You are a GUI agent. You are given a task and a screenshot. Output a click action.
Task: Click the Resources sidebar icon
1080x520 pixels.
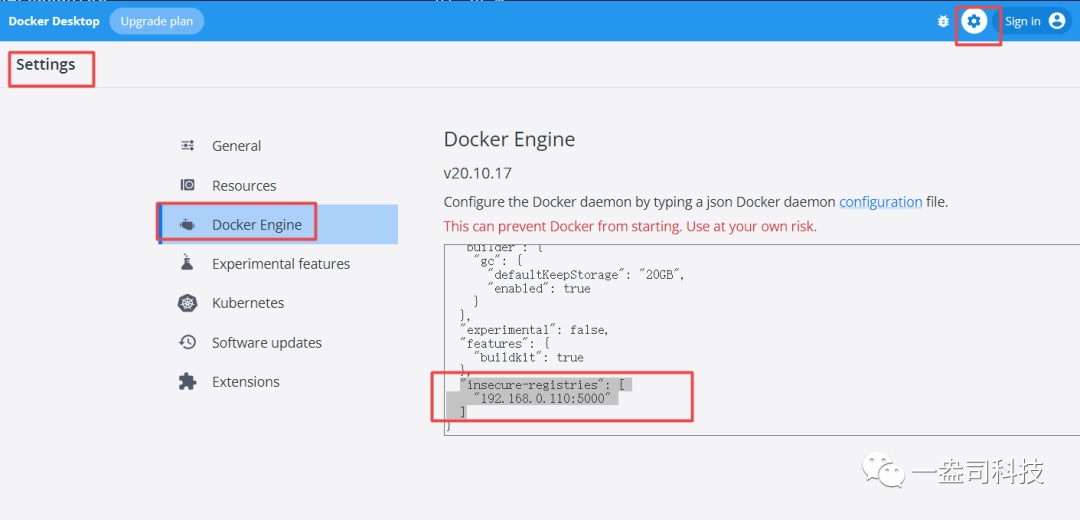coord(187,185)
